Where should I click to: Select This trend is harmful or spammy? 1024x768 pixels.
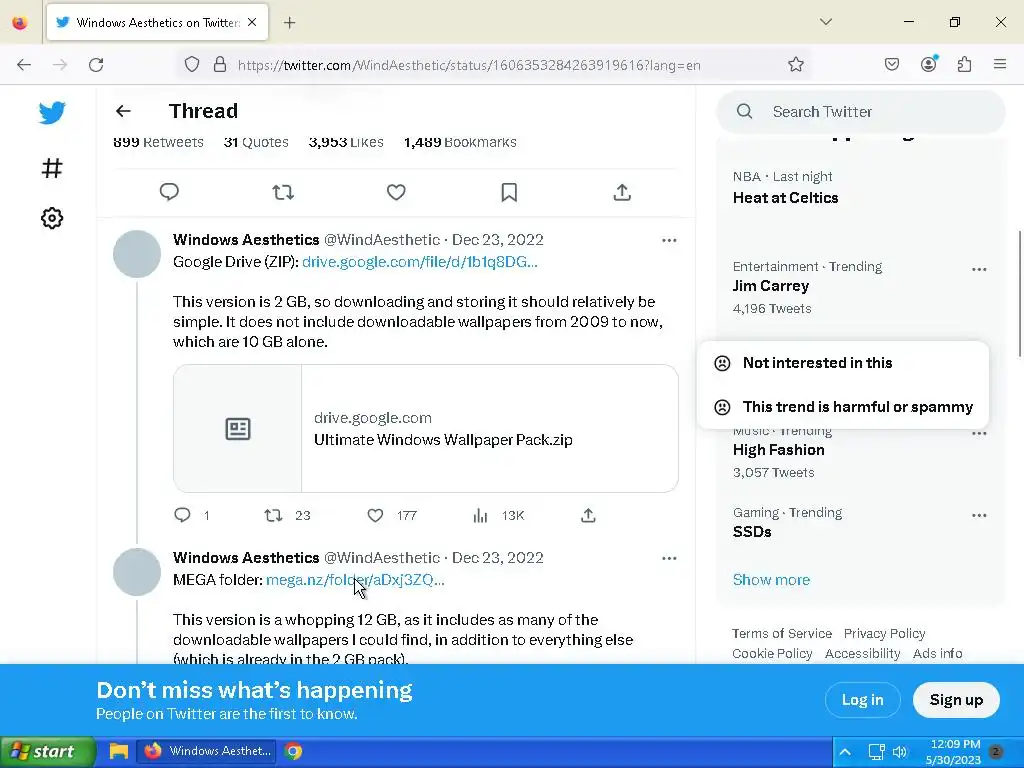pos(842,407)
